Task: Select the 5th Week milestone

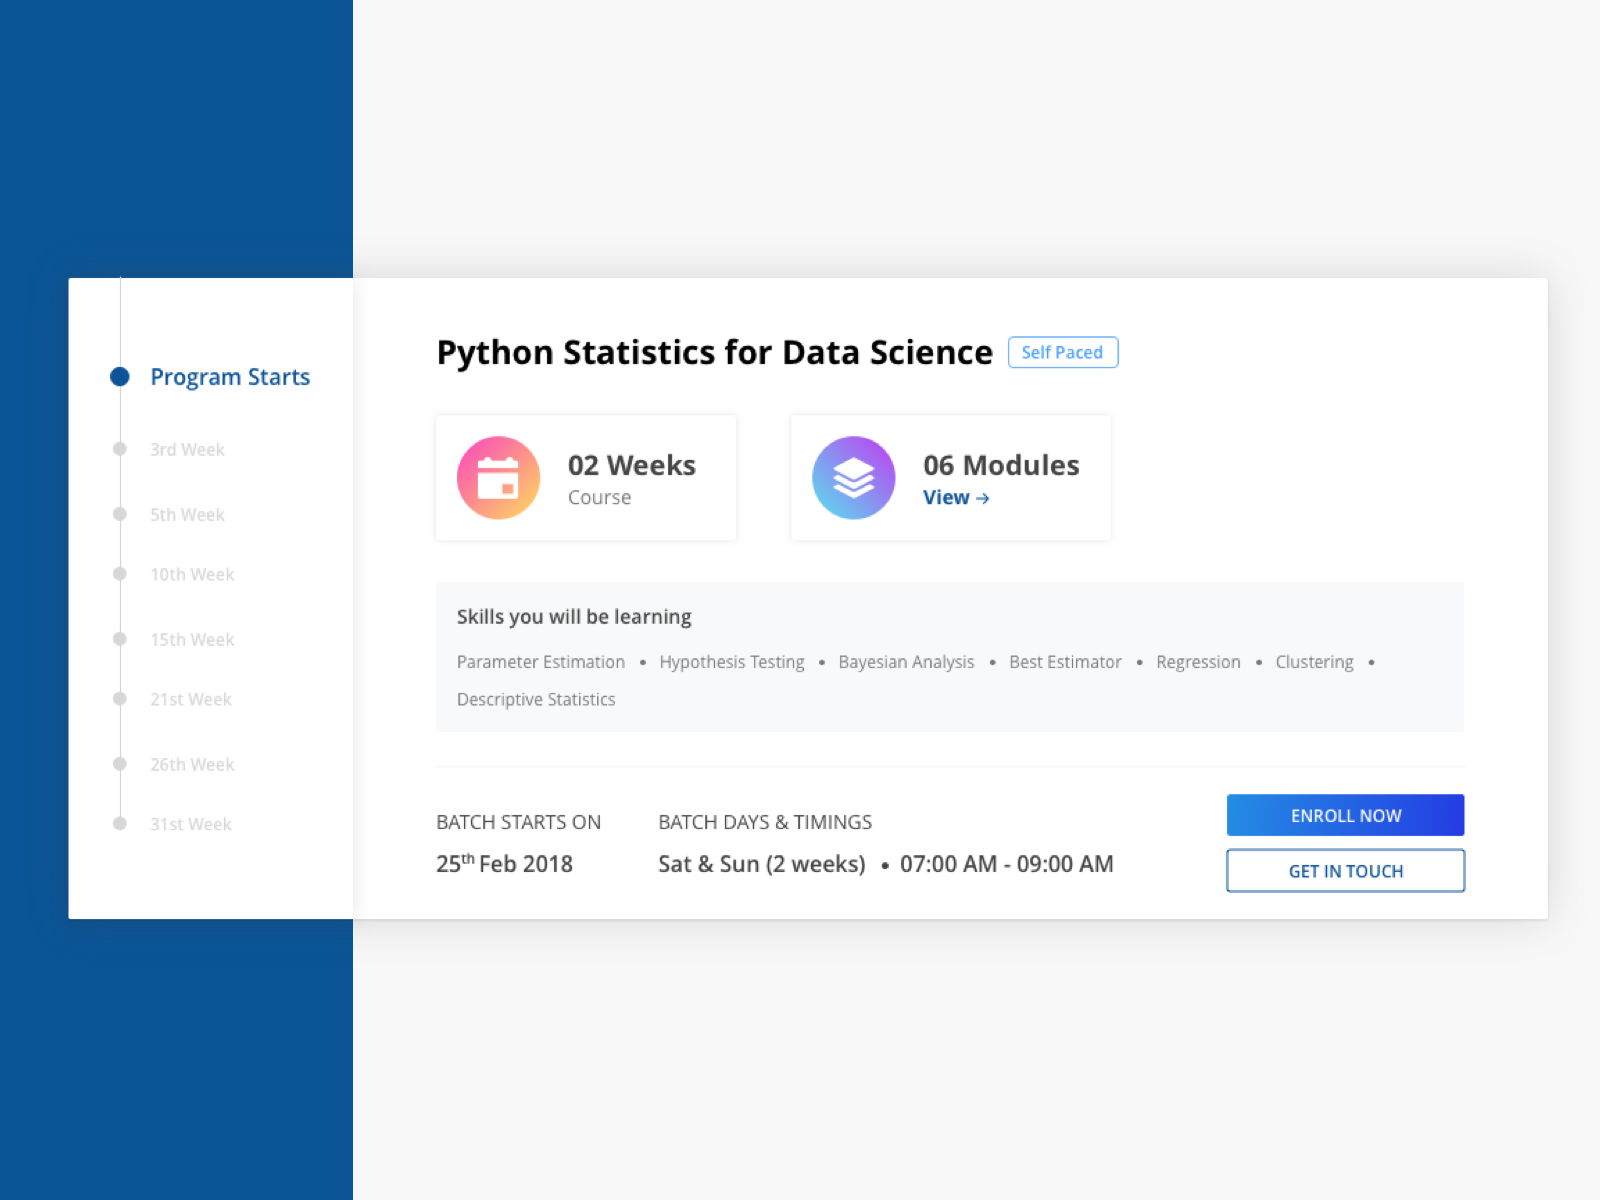Action: click(187, 514)
